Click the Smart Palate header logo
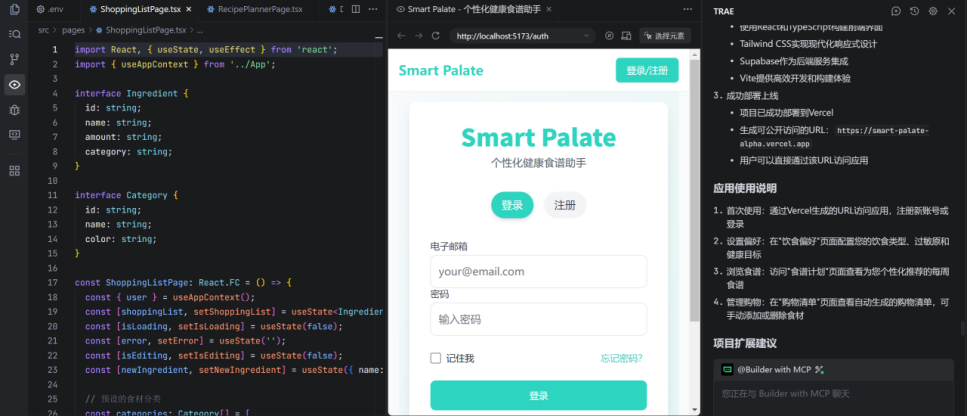This screenshot has height=416, width=968. [441, 70]
